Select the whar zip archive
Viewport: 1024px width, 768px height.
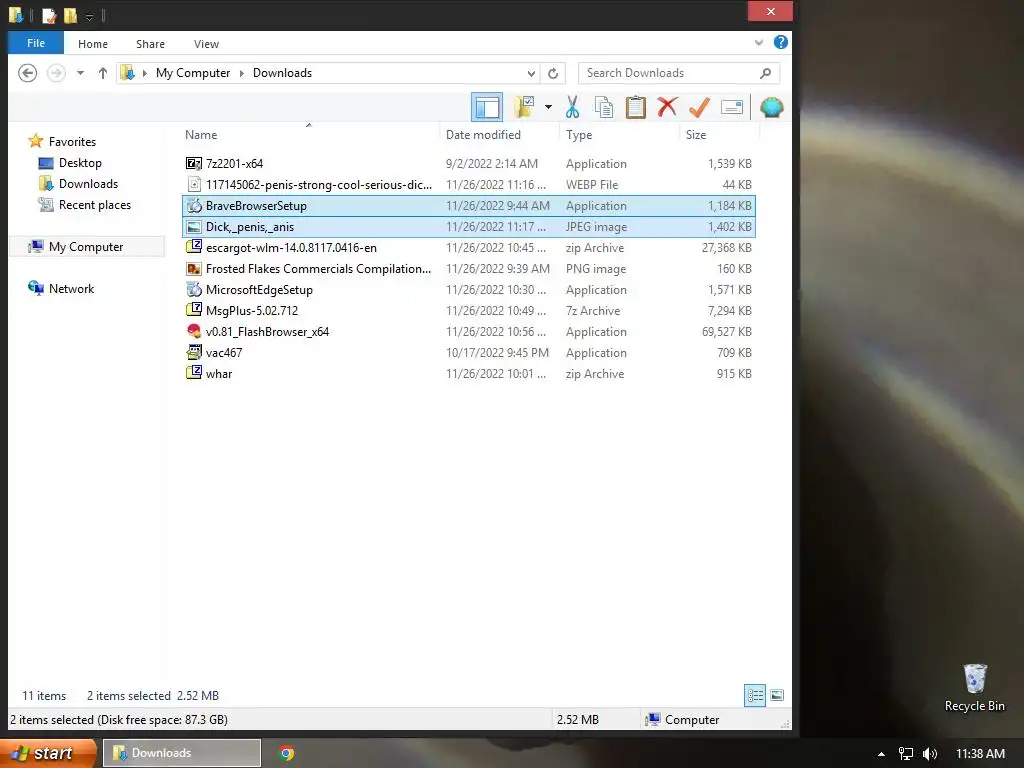[468, 374]
